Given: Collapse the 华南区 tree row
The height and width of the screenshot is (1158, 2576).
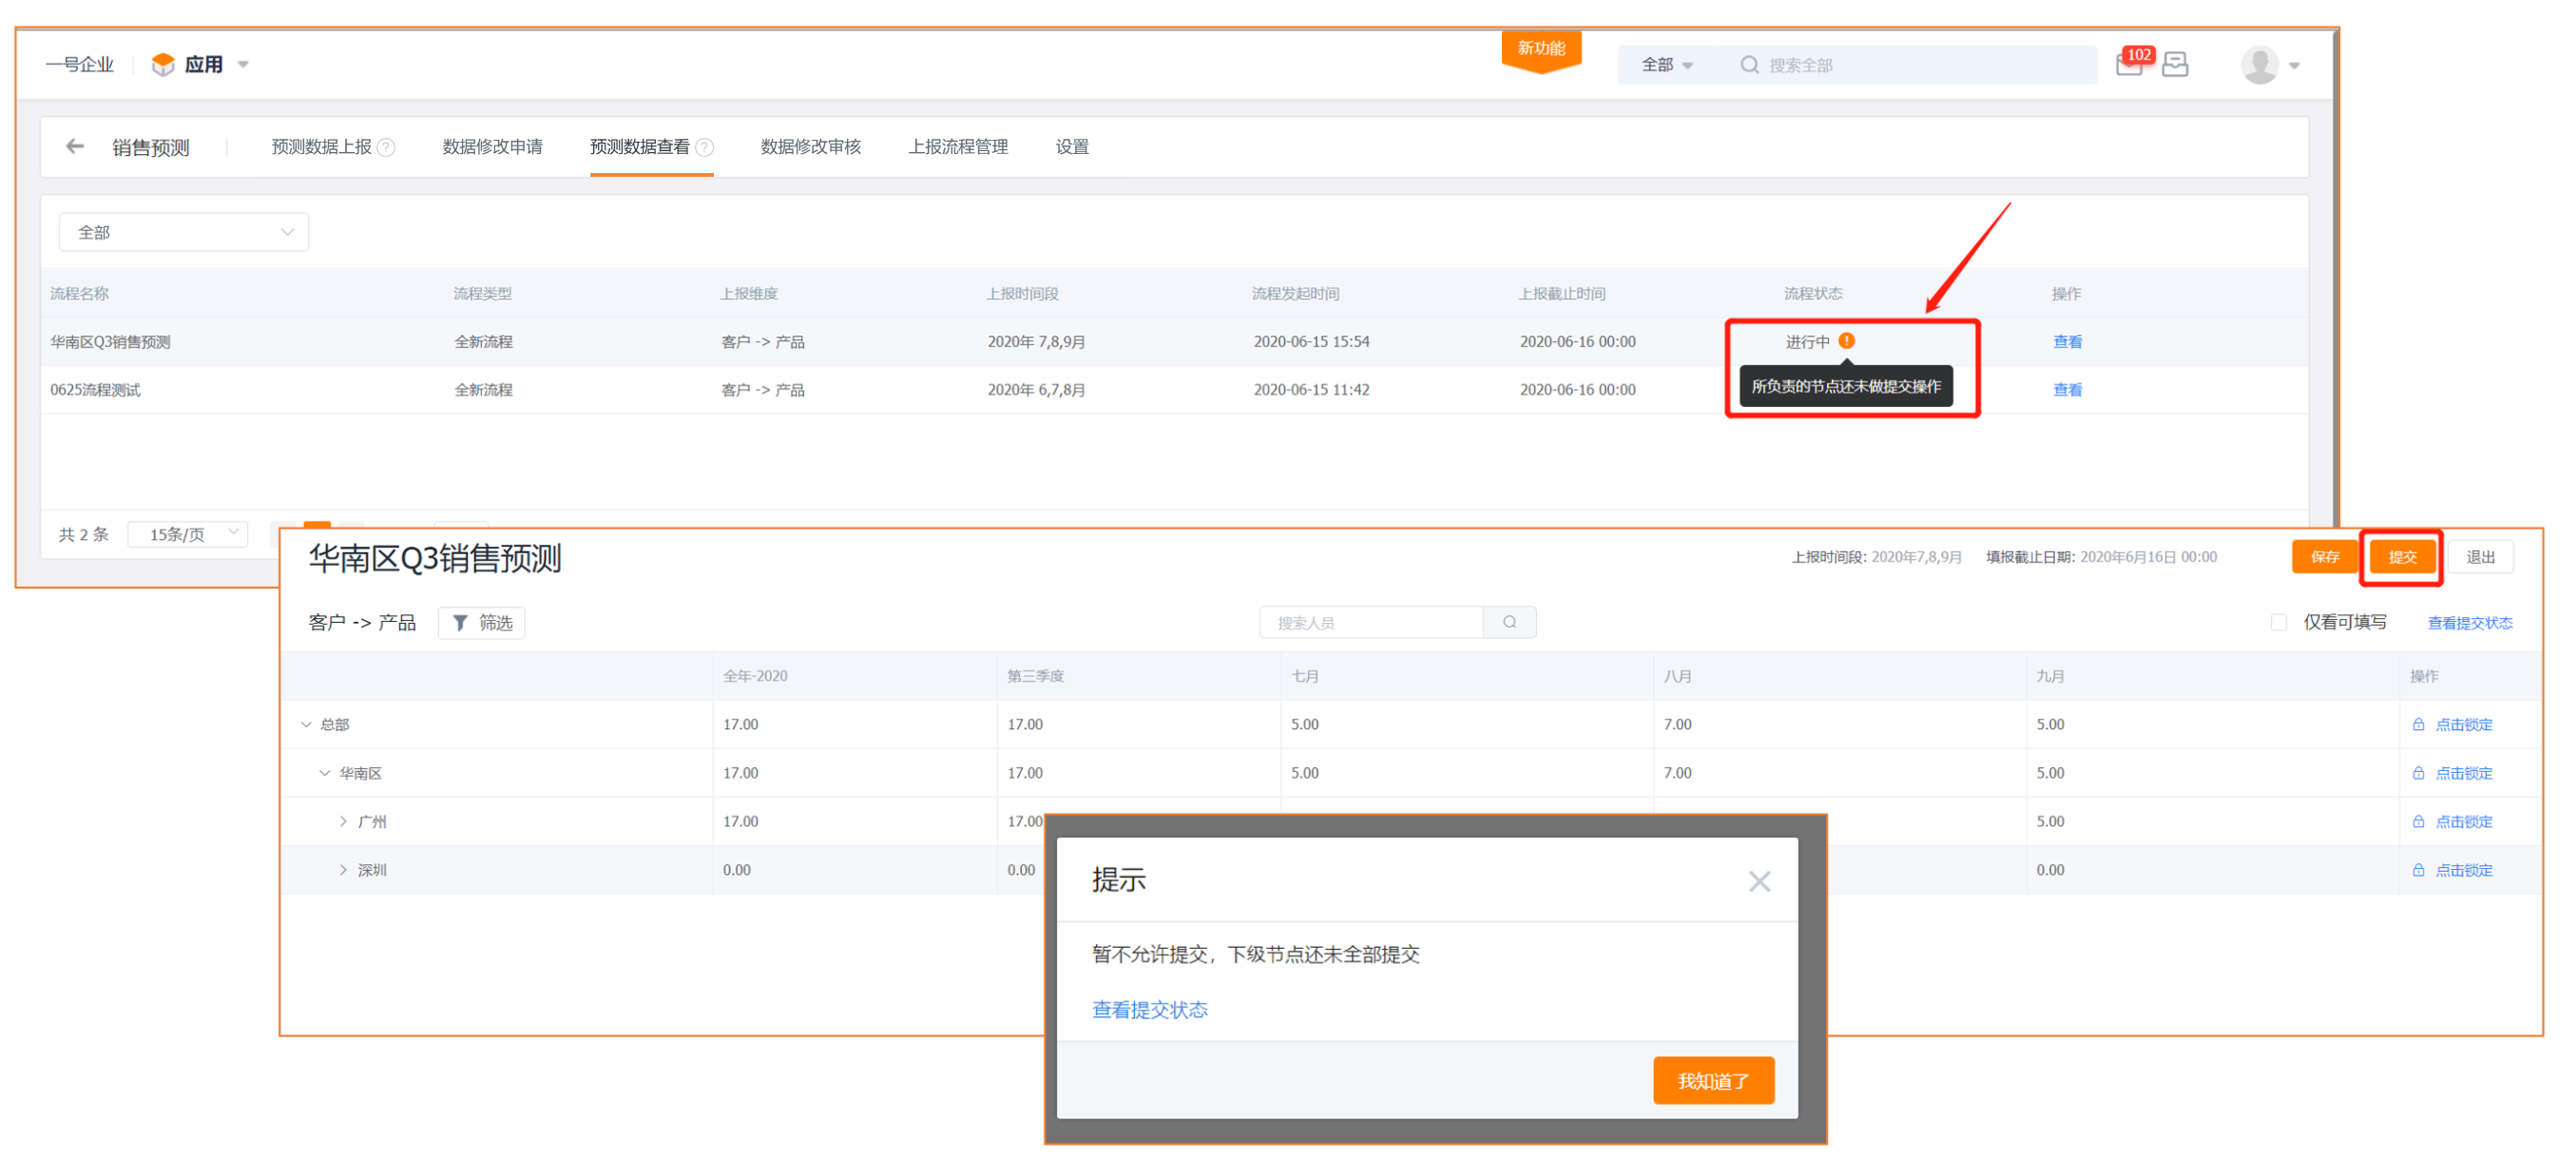Looking at the screenshot, I should click(x=324, y=773).
